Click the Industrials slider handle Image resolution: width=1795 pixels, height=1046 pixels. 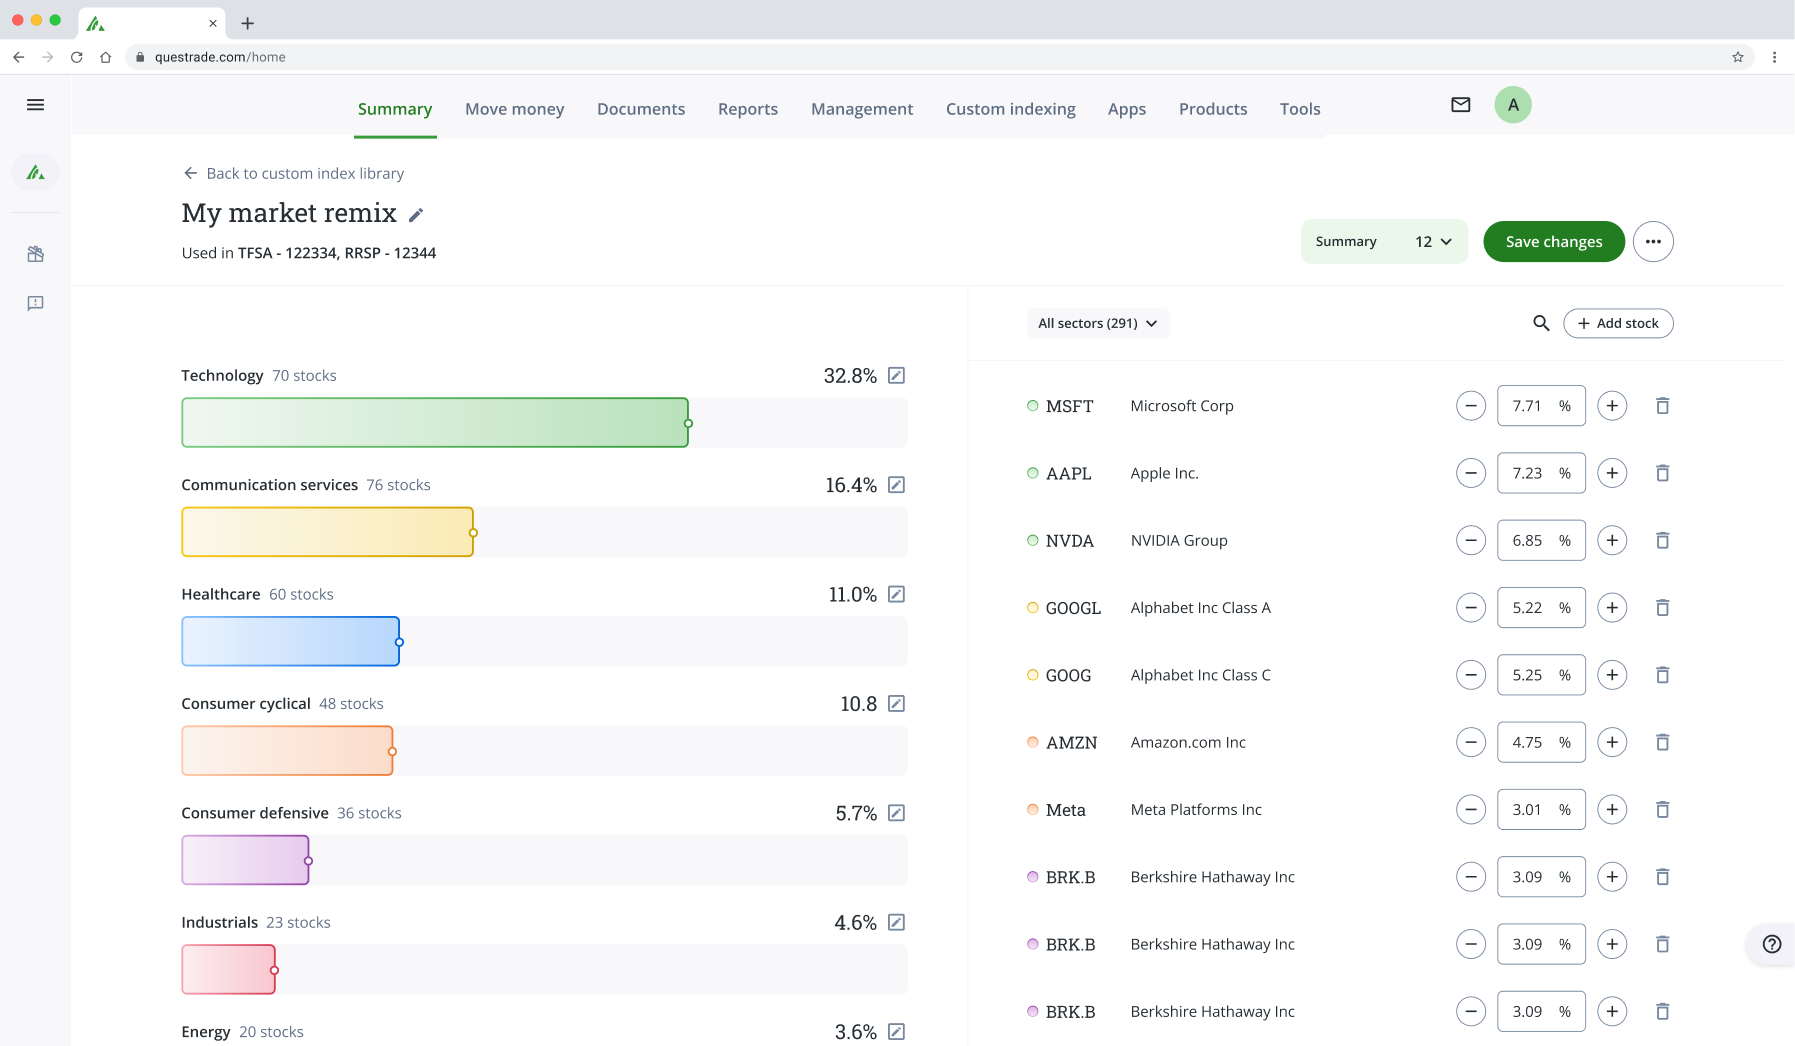[x=274, y=970]
